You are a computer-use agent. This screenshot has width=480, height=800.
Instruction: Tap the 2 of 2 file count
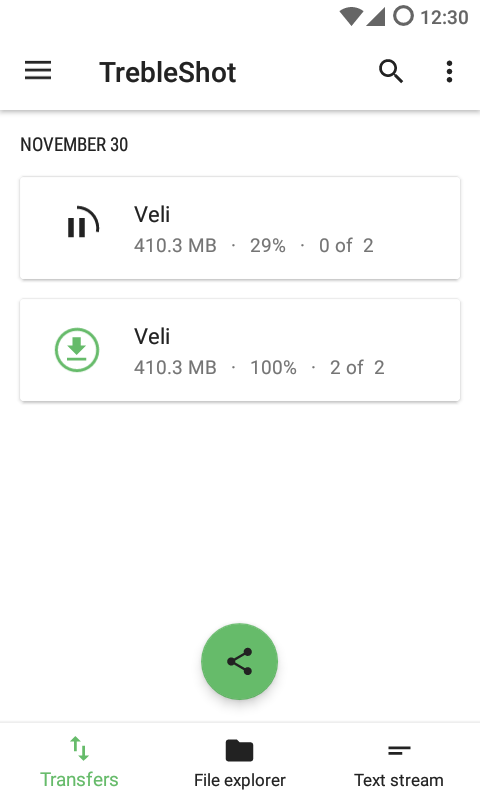[357, 367]
